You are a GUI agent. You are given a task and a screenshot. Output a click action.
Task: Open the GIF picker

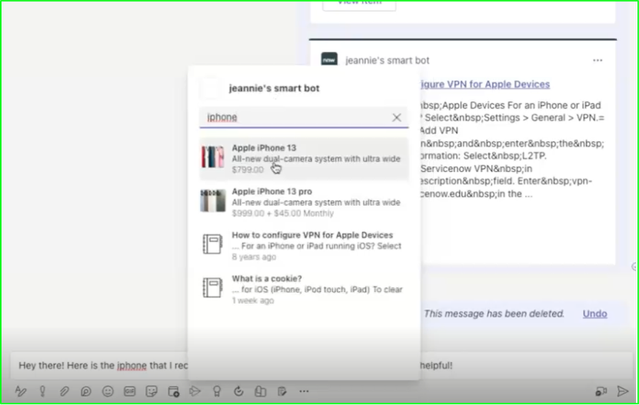(x=130, y=391)
